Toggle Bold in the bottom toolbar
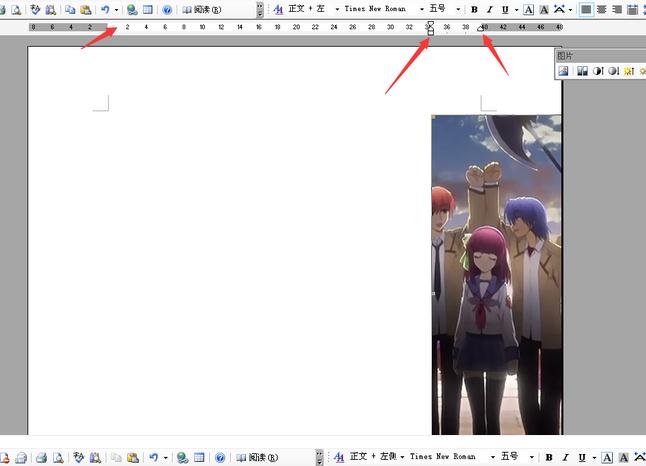The image size is (646, 466). pos(549,457)
